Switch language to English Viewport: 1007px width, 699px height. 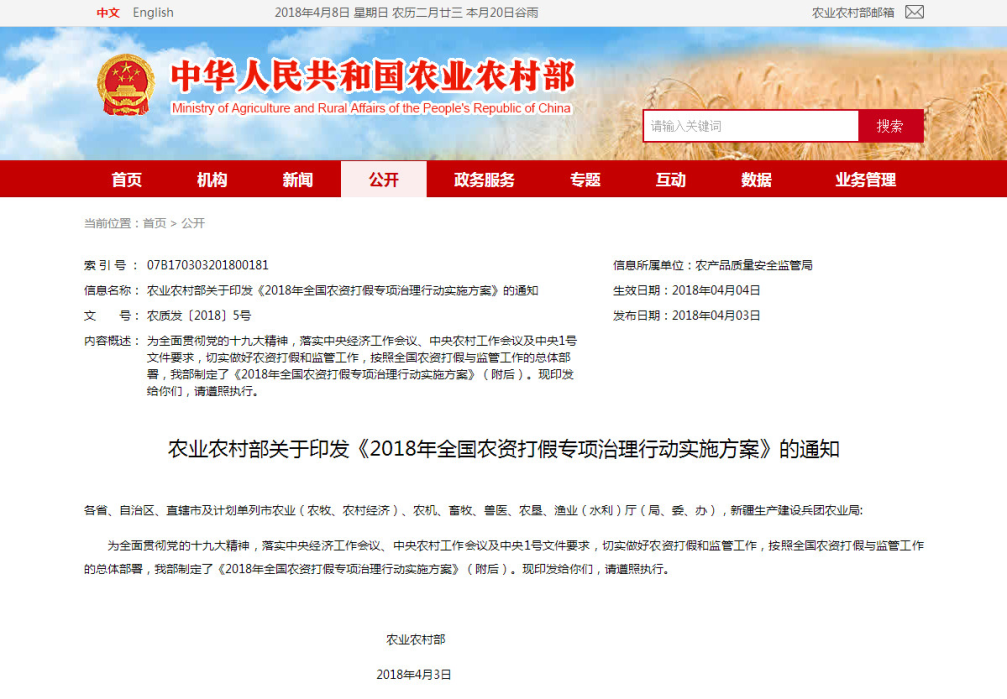(153, 13)
